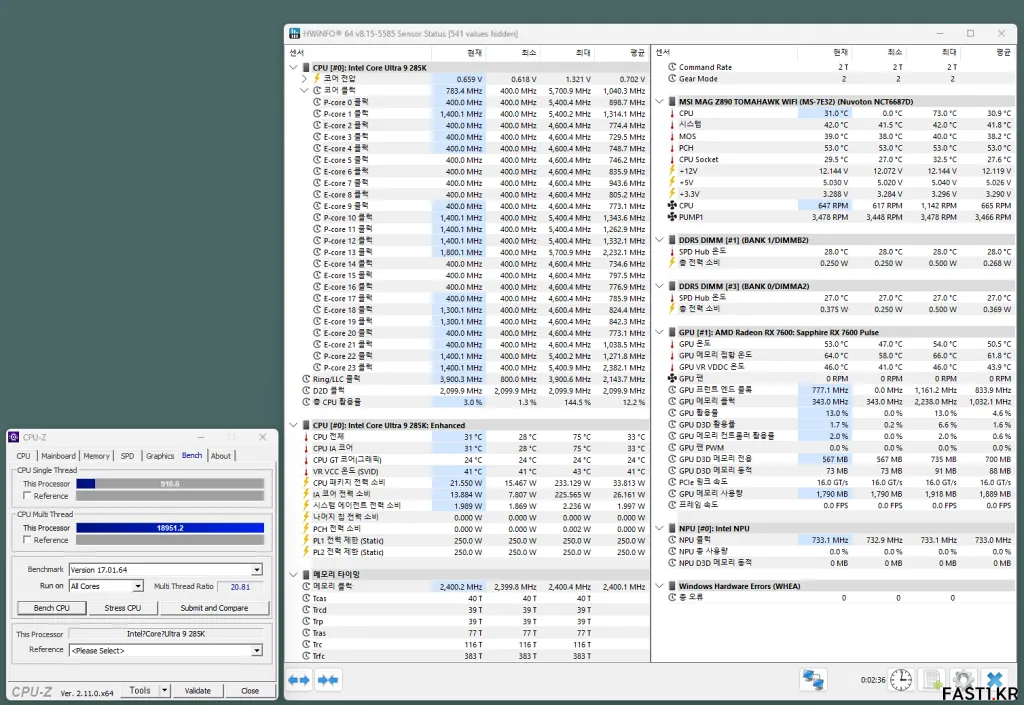The width and height of the screenshot is (1024, 705).
Task: Switch to the SPD tab in CPU-Z
Action: point(127,456)
